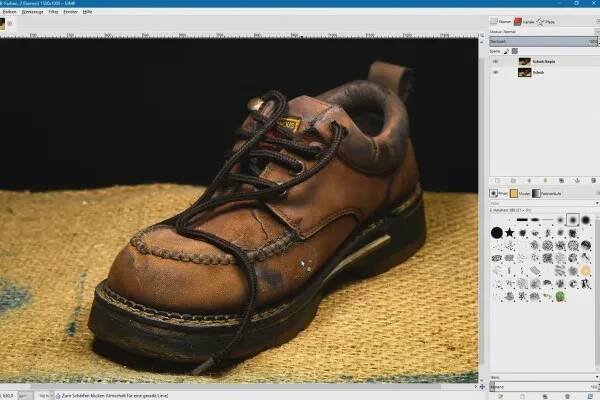Toggle the lock pixels icon in Layers panel
The image size is (600, 400).
(506, 51)
